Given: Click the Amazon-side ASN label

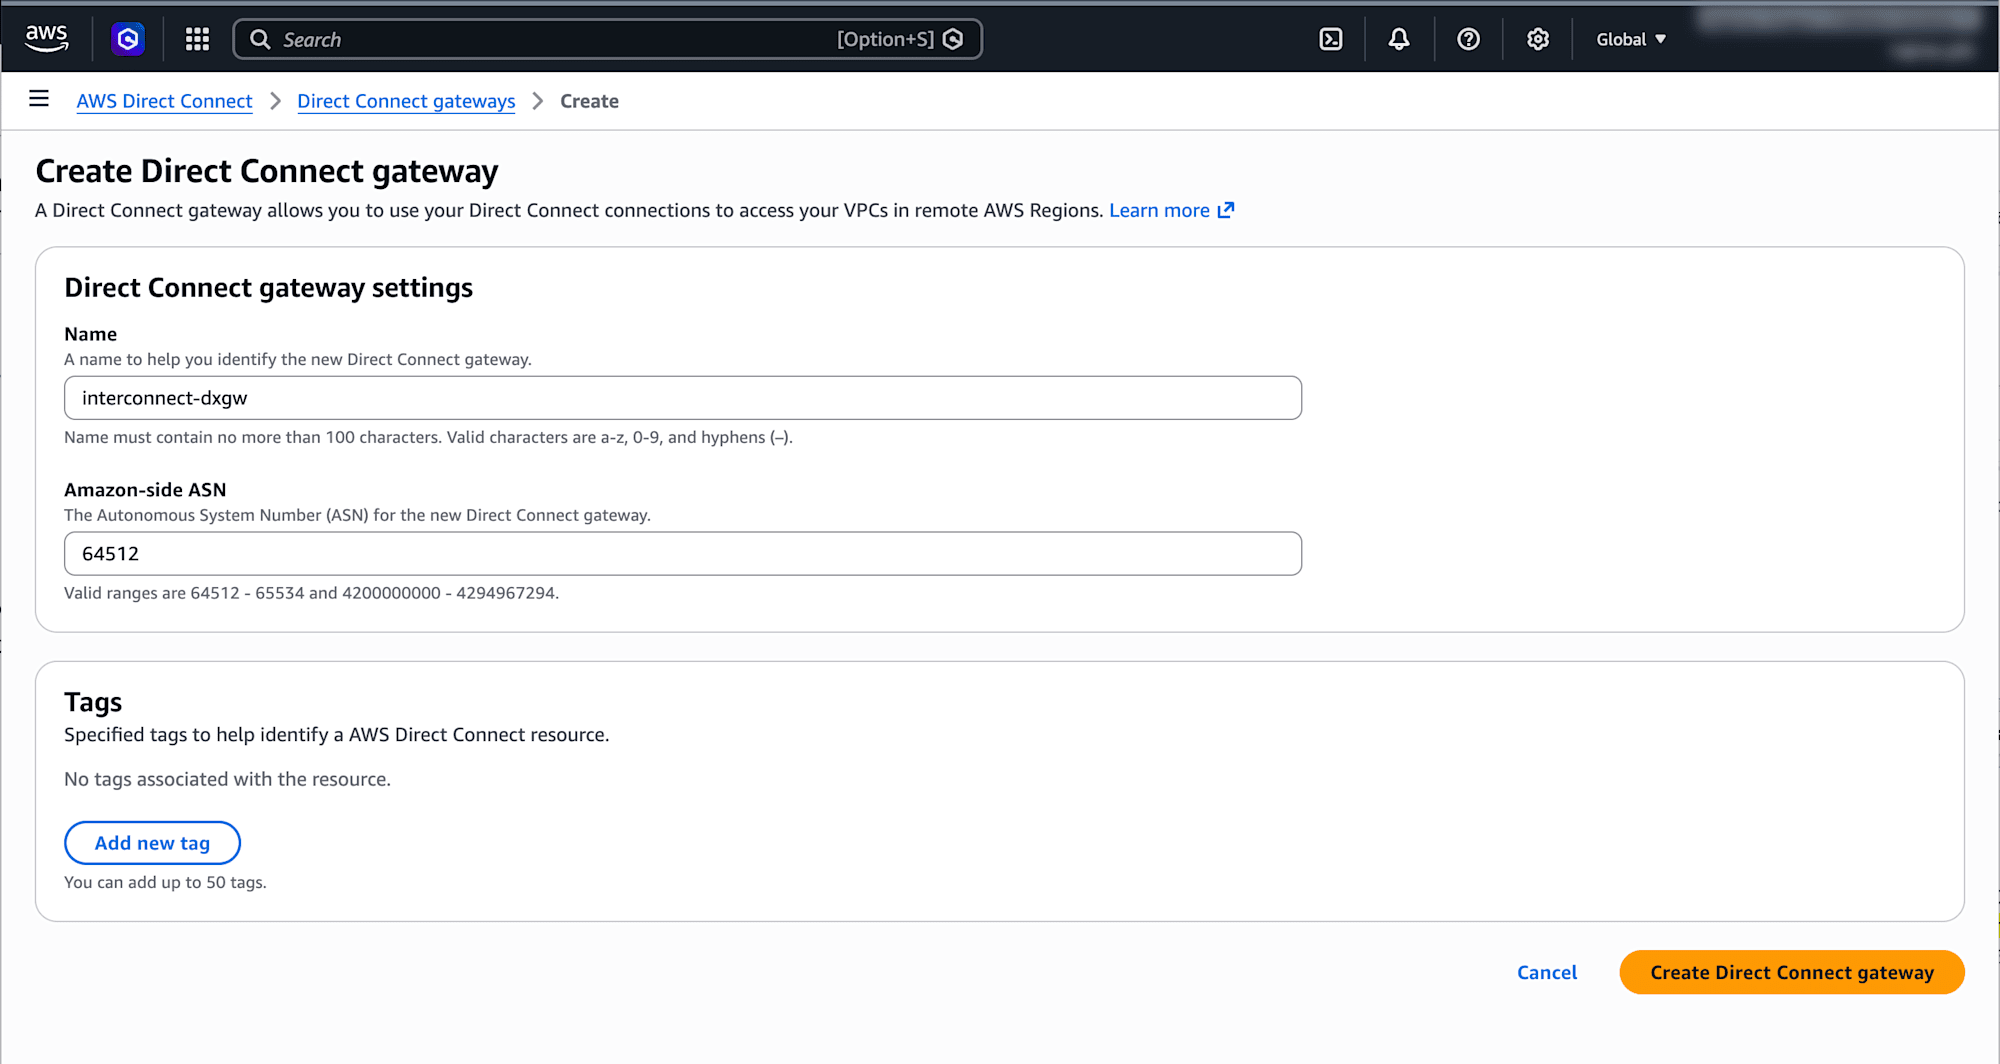Looking at the screenshot, I should pyautogui.click(x=145, y=490).
